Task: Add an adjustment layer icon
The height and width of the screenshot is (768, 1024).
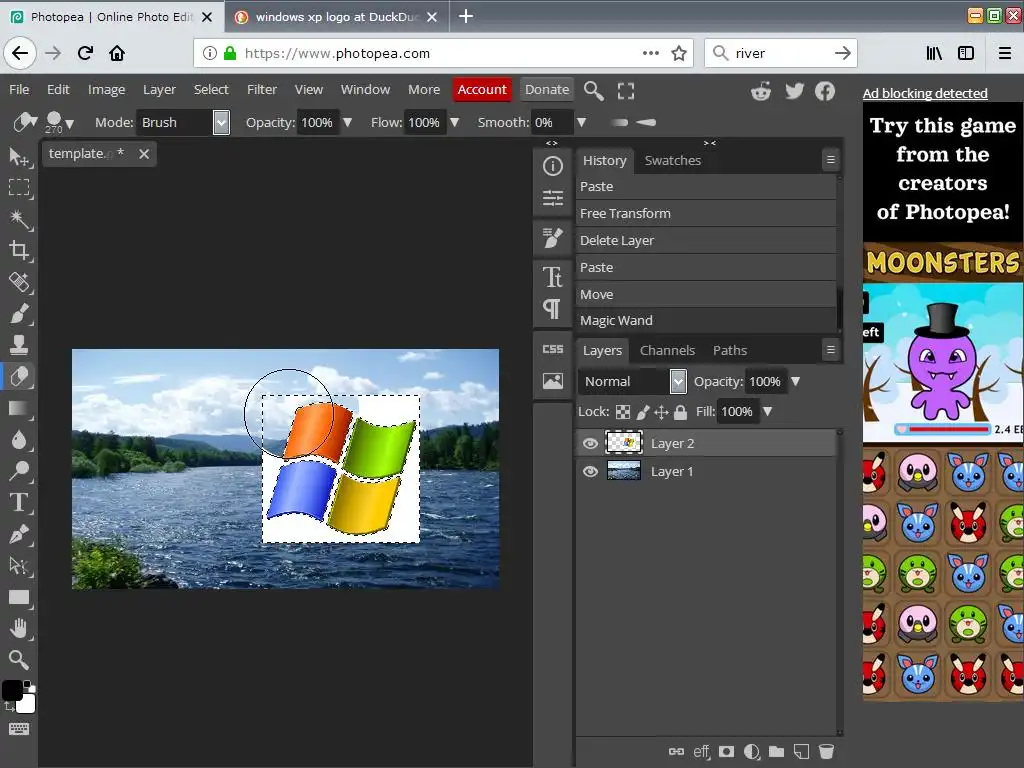Action: [752, 752]
